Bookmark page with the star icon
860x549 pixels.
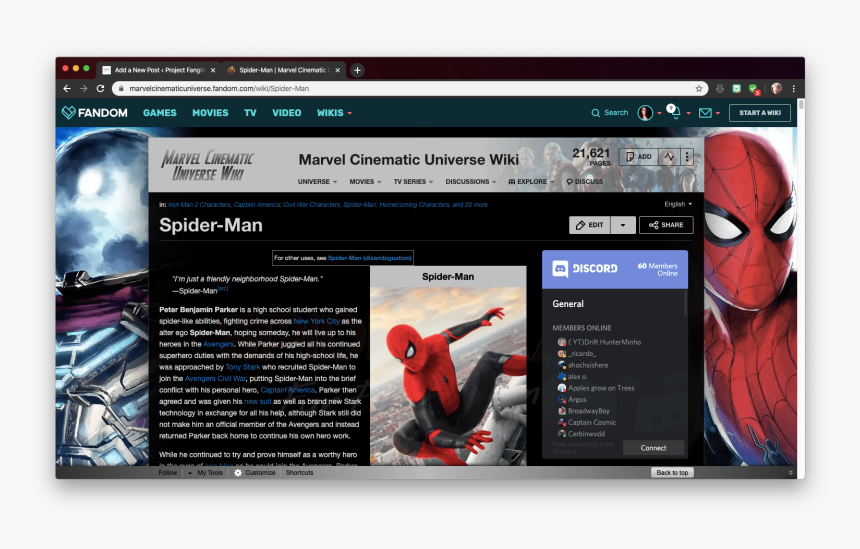point(699,88)
